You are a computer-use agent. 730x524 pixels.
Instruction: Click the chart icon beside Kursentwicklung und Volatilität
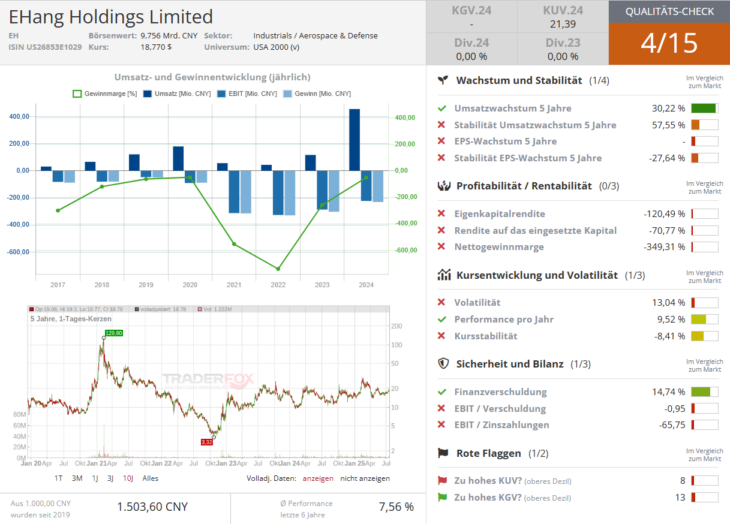tap(444, 275)
